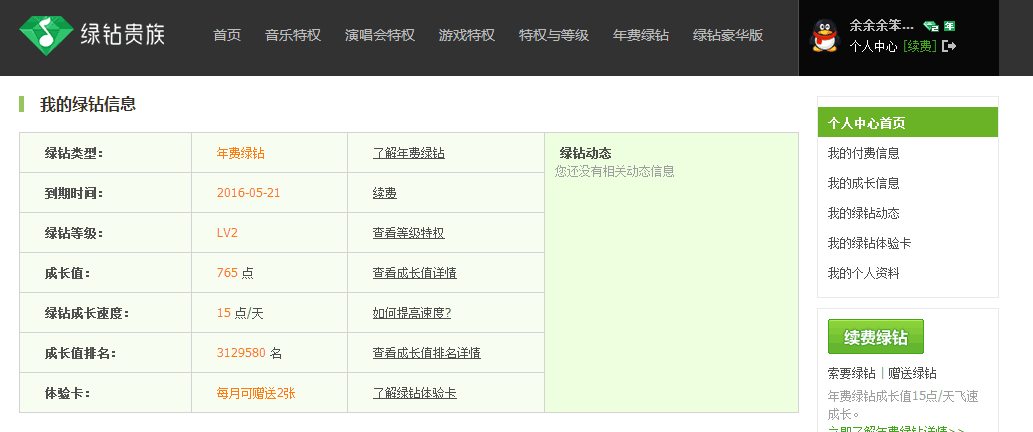Click the annual-fee 年 badge icon
1033x432 pixels.
(x=949, y=26)
